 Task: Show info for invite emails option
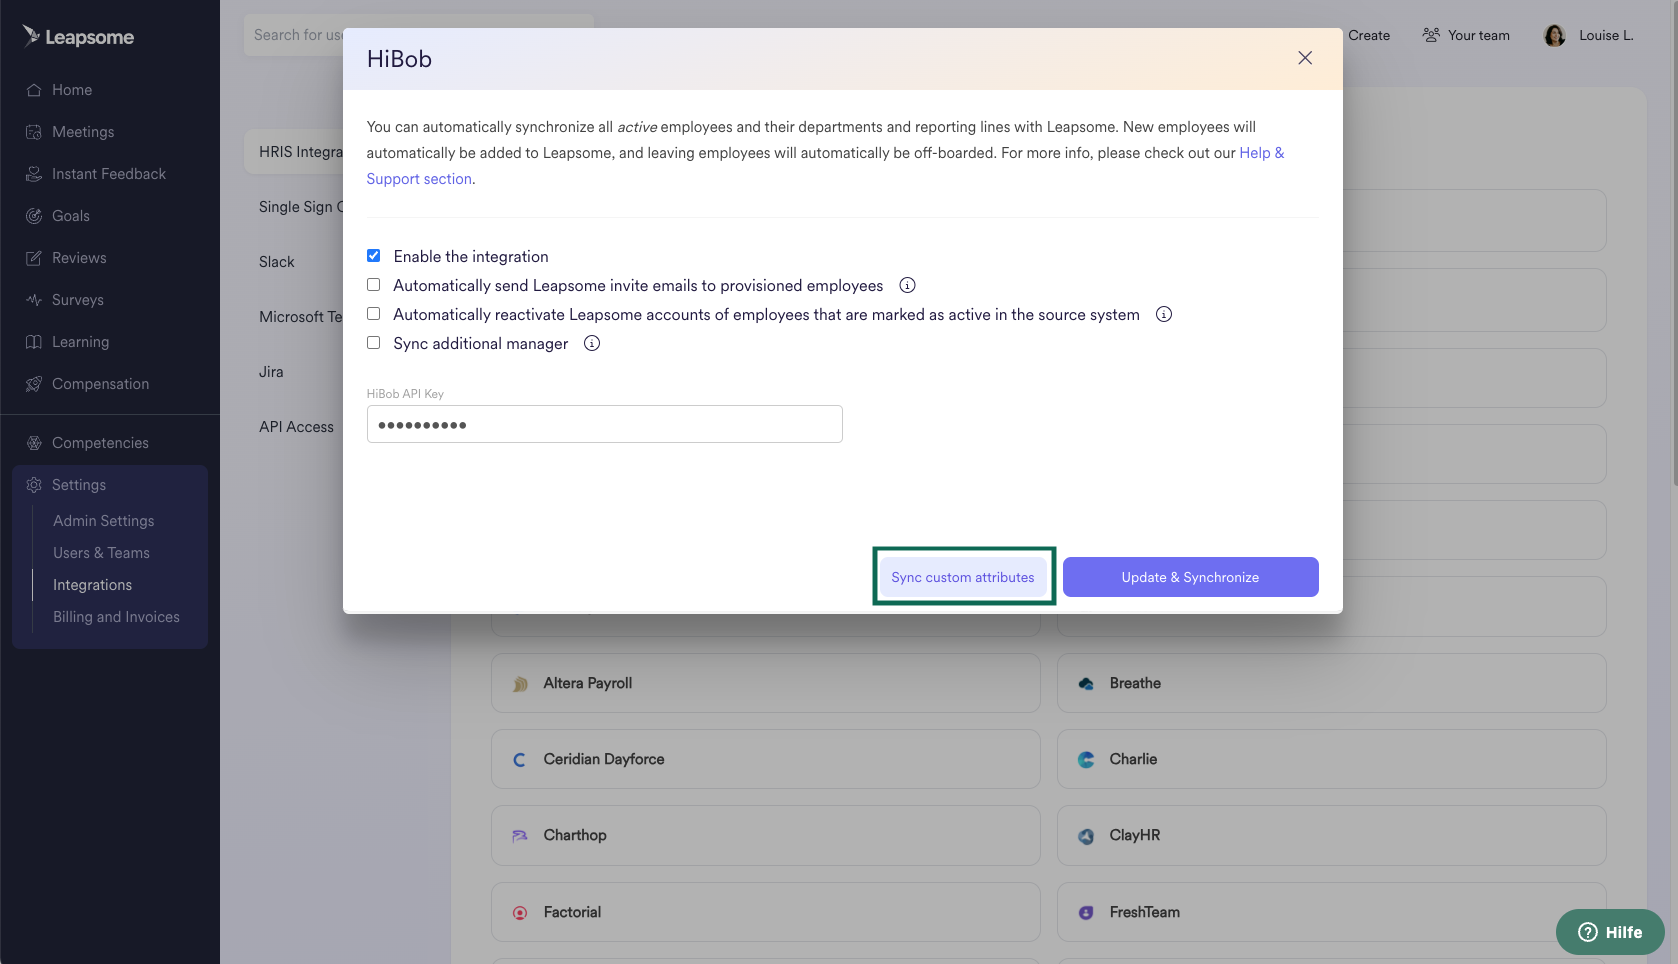coord(907,285)
